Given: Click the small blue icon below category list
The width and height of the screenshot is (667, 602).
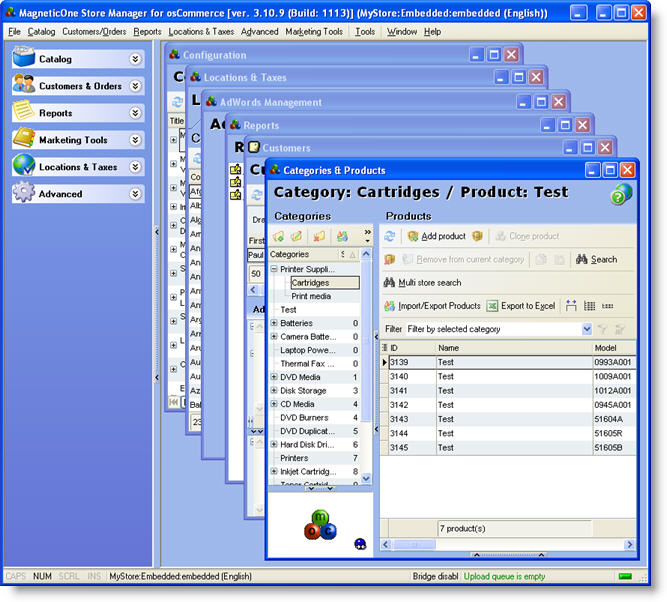Looking at the screenshot, I should point(360,544).
